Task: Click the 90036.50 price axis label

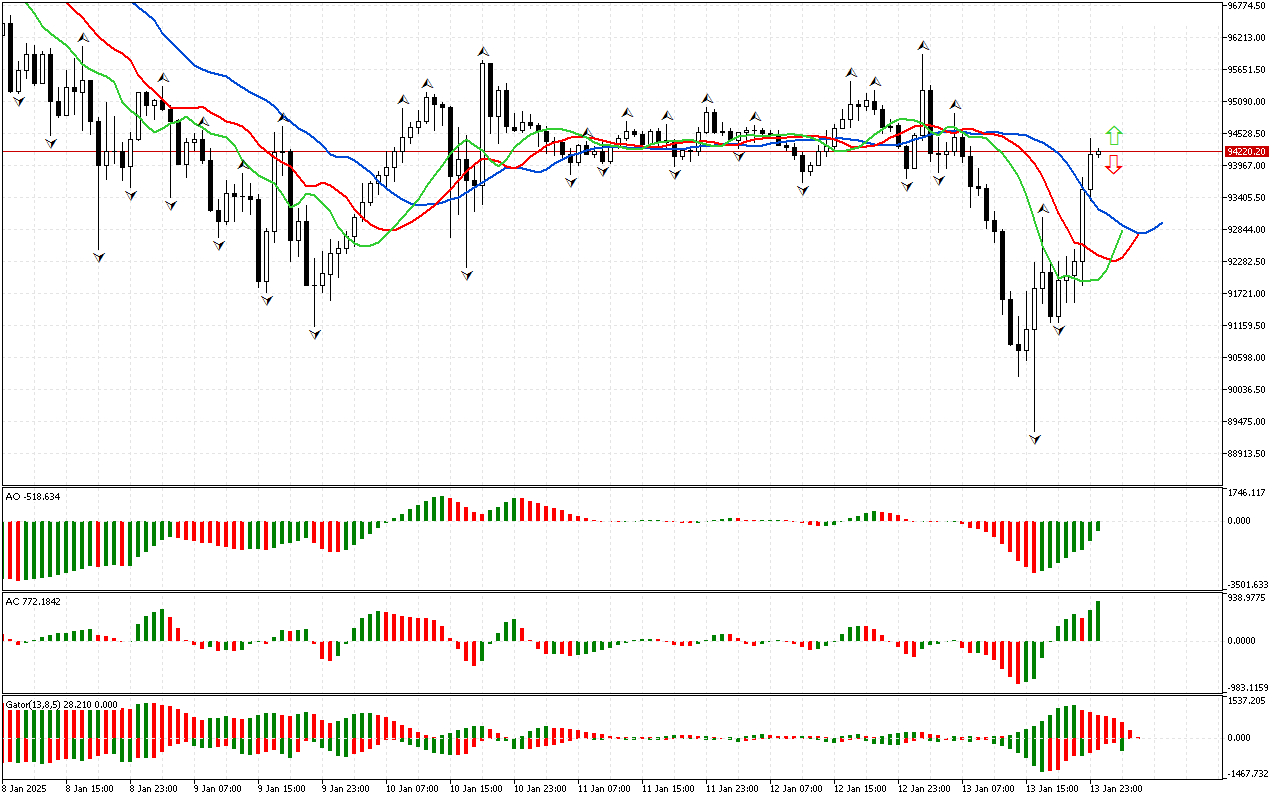Action: coord(1246,389)
